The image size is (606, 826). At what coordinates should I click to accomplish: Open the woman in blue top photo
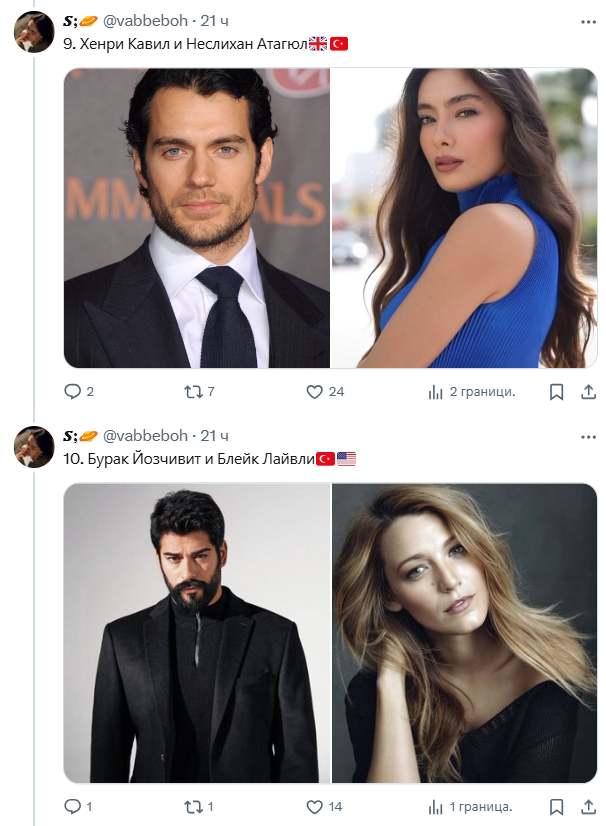(x=464, y=218)
